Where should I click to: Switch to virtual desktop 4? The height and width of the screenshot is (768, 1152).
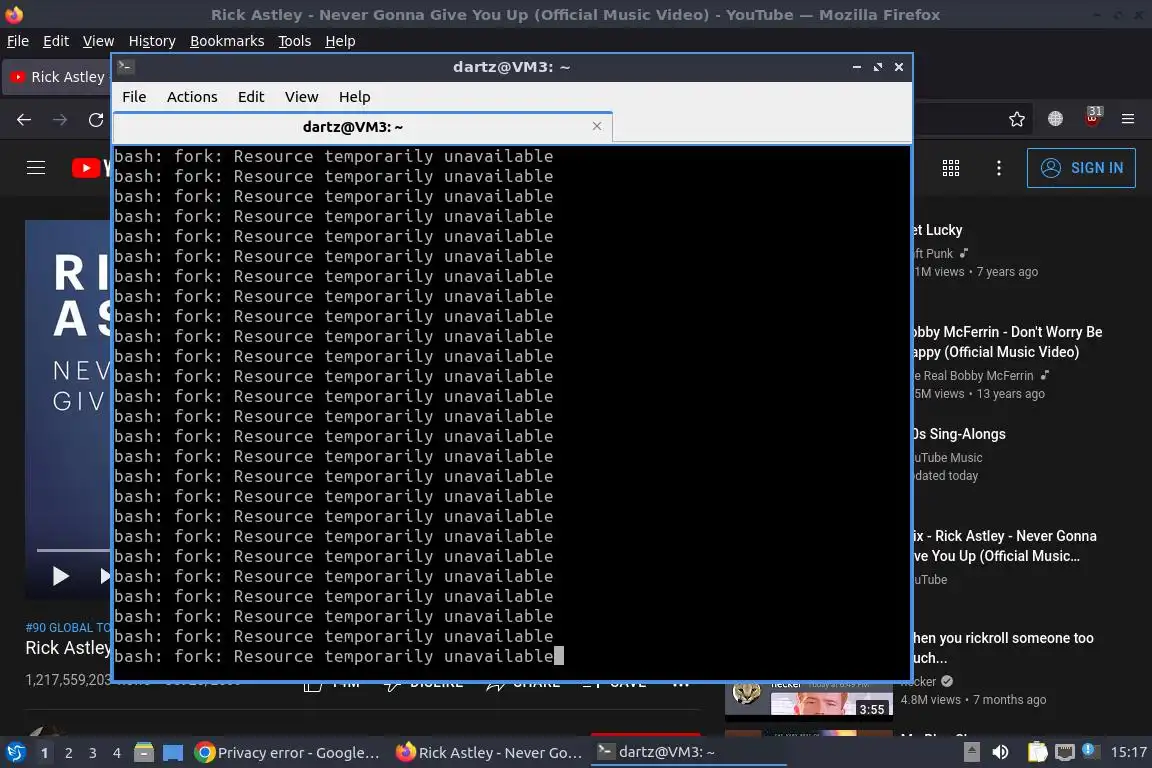point(117,753)
